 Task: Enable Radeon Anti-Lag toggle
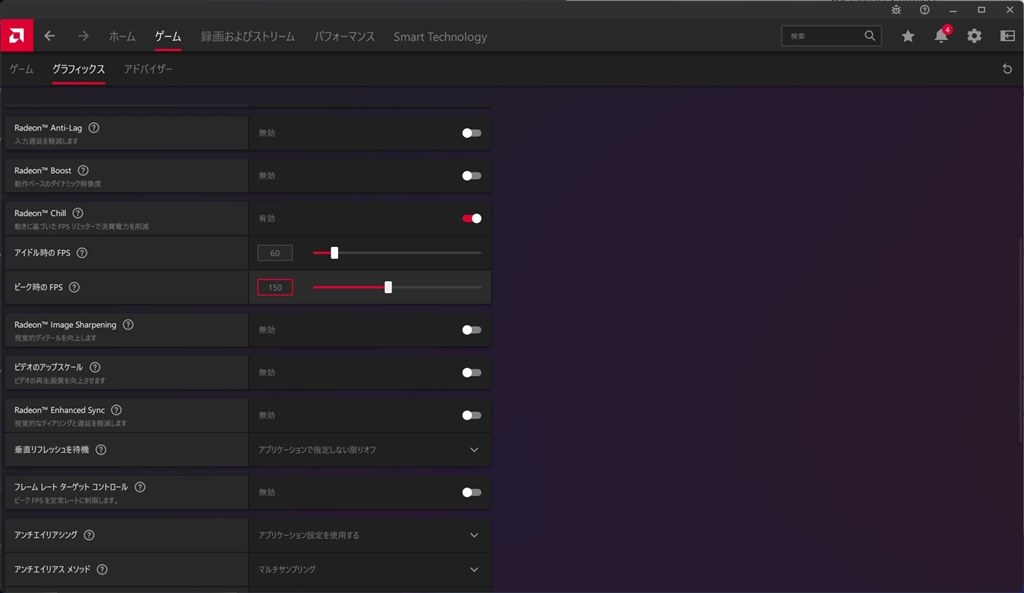coord(472,133)
